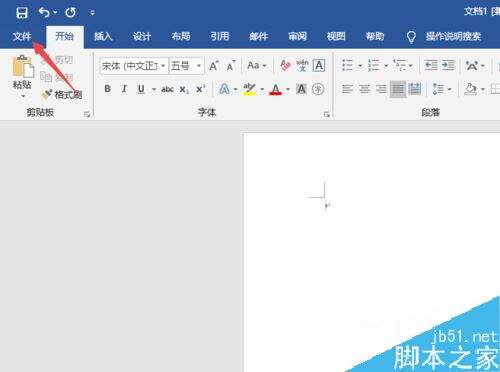
Task: Toggle Bold formatting
Action: (x=107, y=89)
